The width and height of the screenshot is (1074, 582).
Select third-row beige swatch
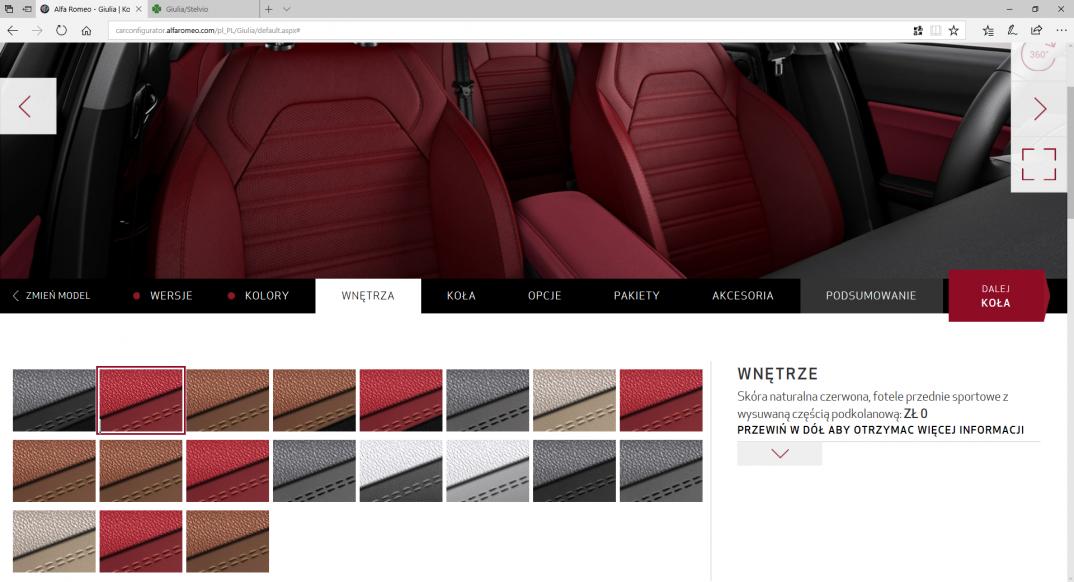[x=54, y=541]
